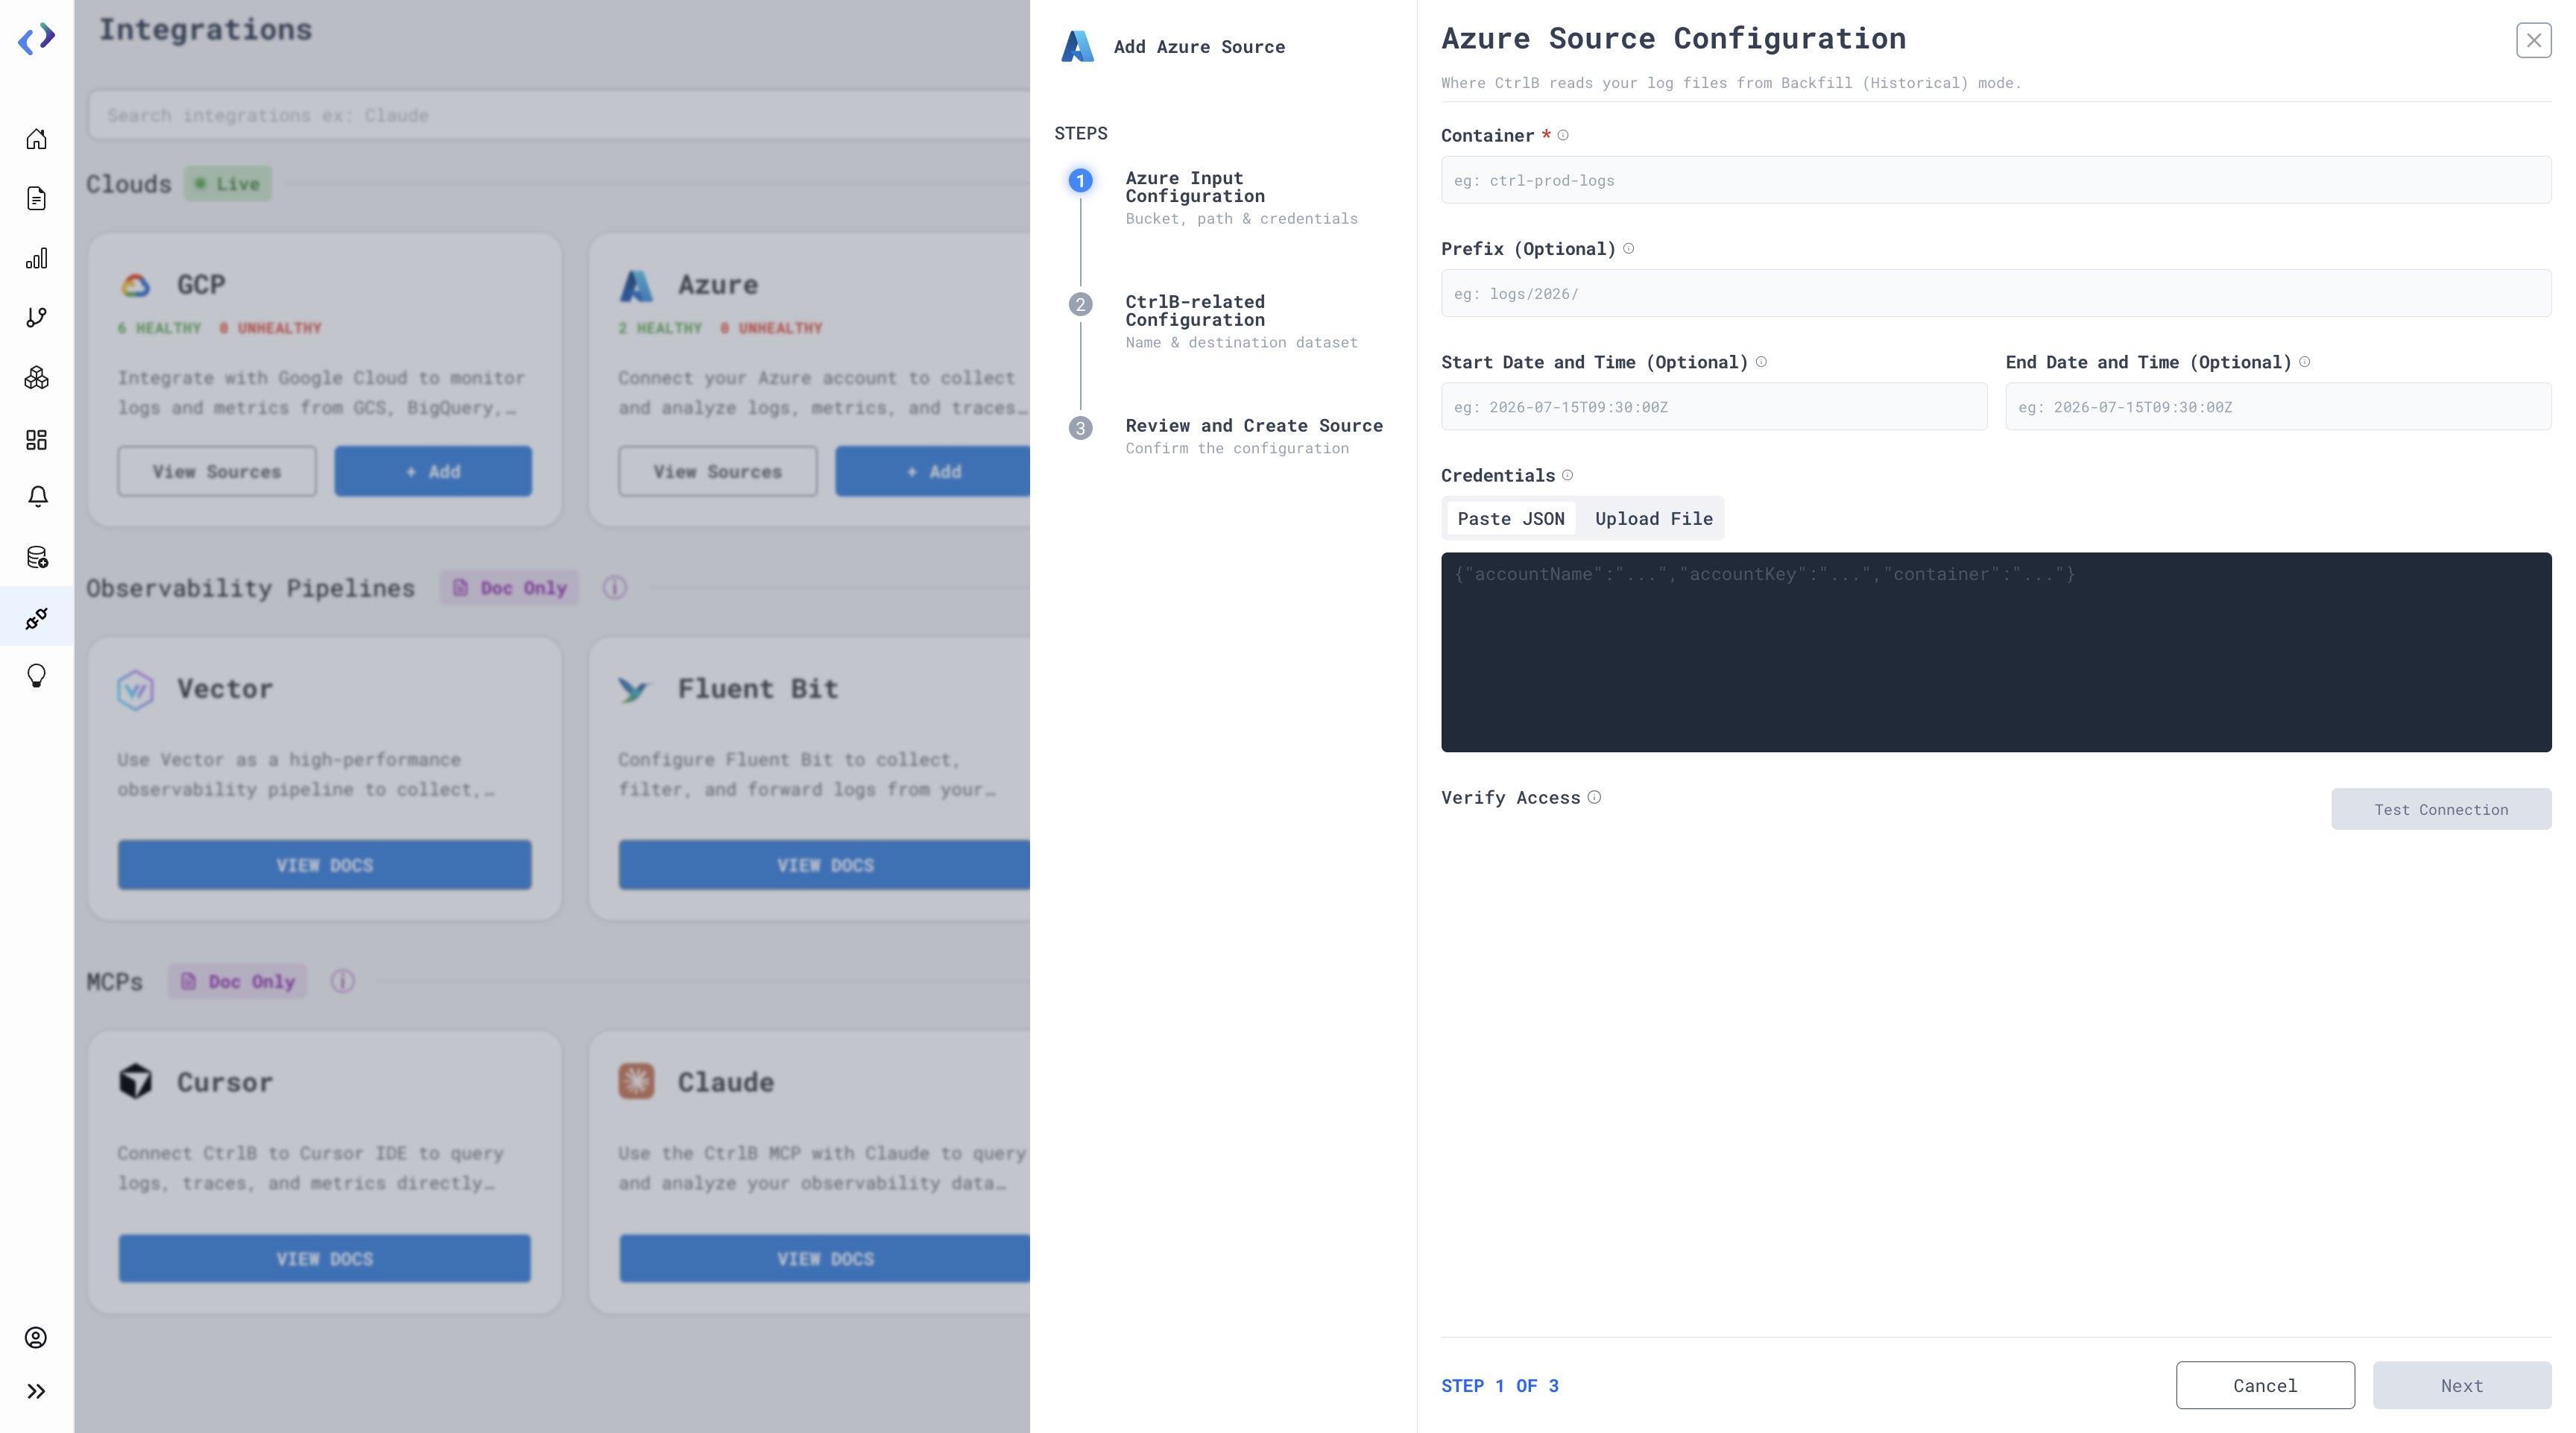Viewport: 2576px width, 1433px height.
Task: Click info icon beside Observability Pipelines Doc Only
Action: coord(615,588)
